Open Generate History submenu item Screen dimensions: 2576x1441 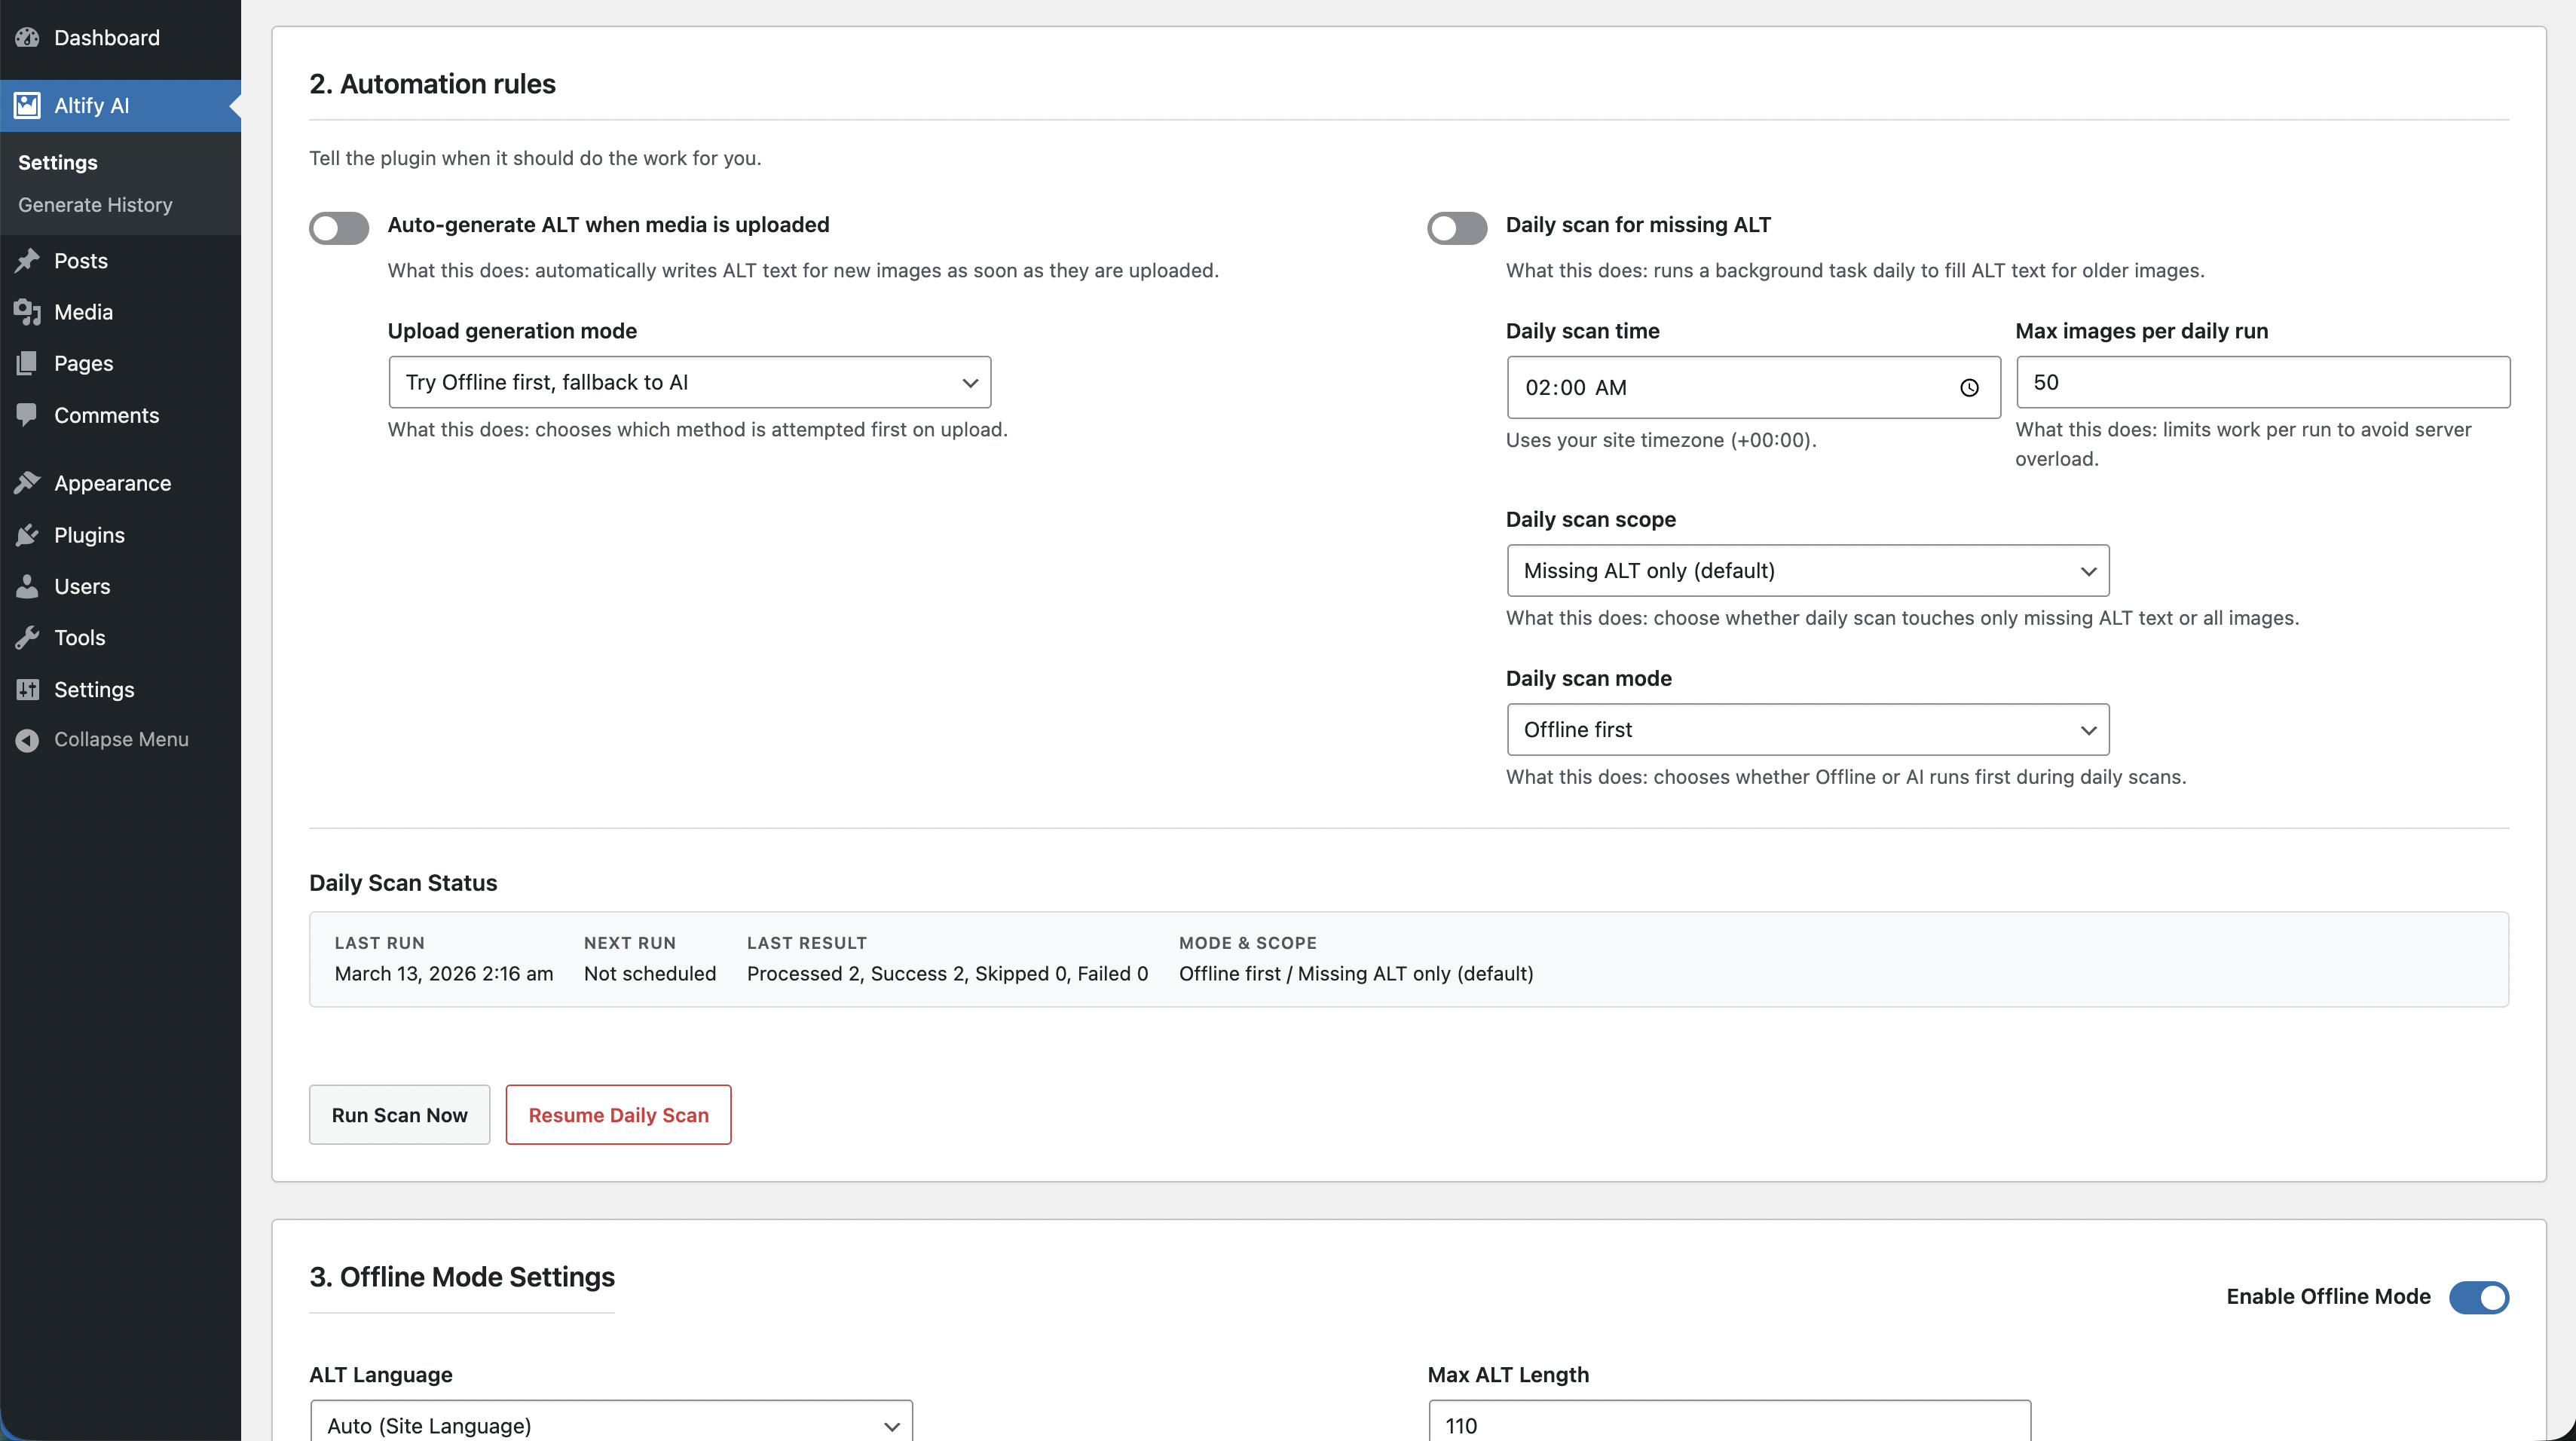[95, 205]
